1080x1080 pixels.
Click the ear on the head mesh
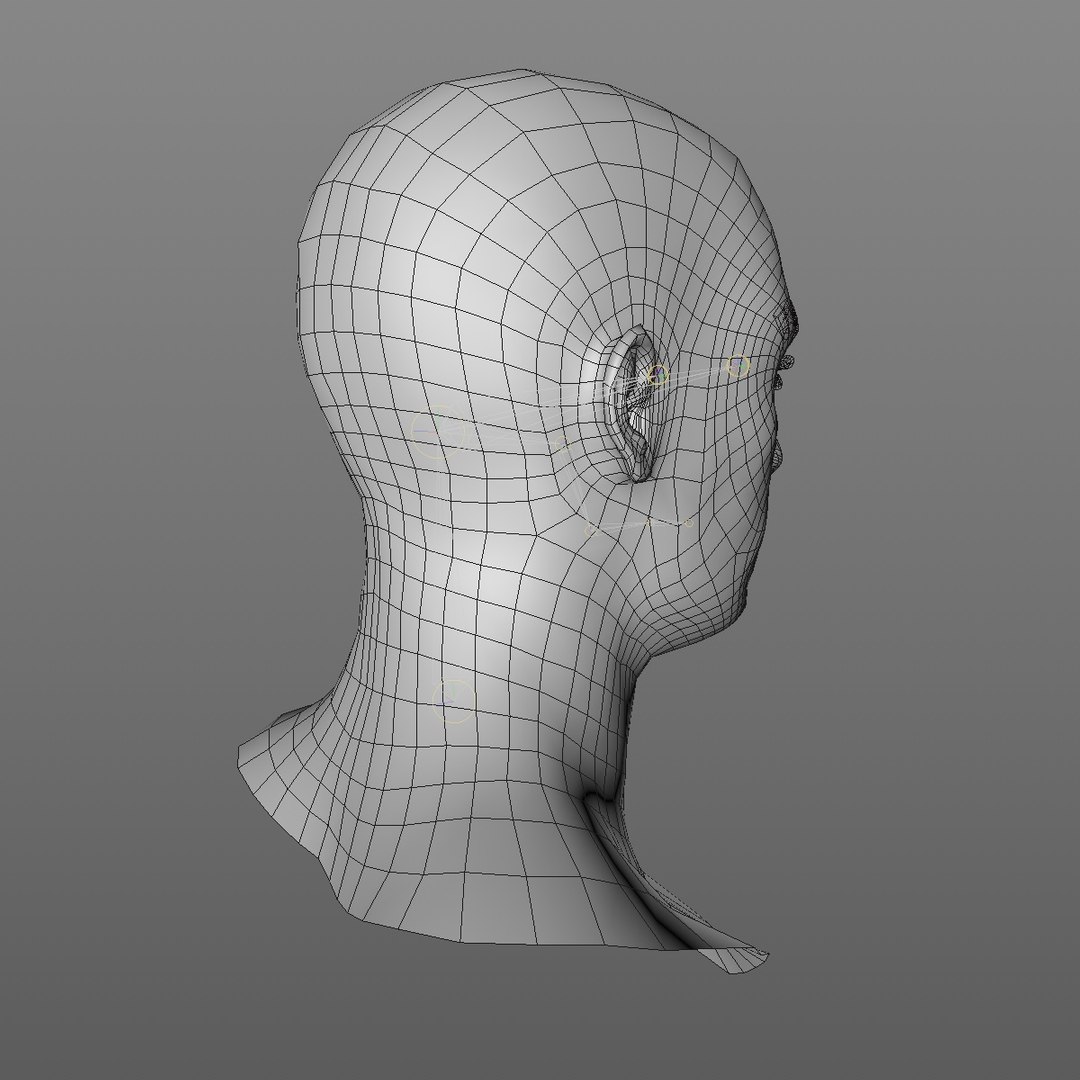click(x=632, y=404)
